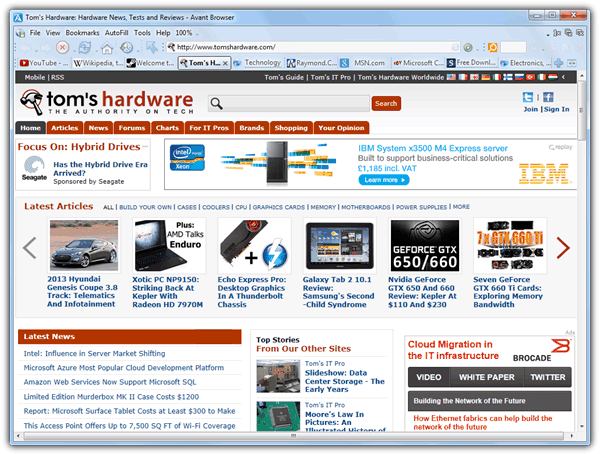Click the tom's hardware hammer logo
This screenshot has height=454, width=600.
pos(32,102)
